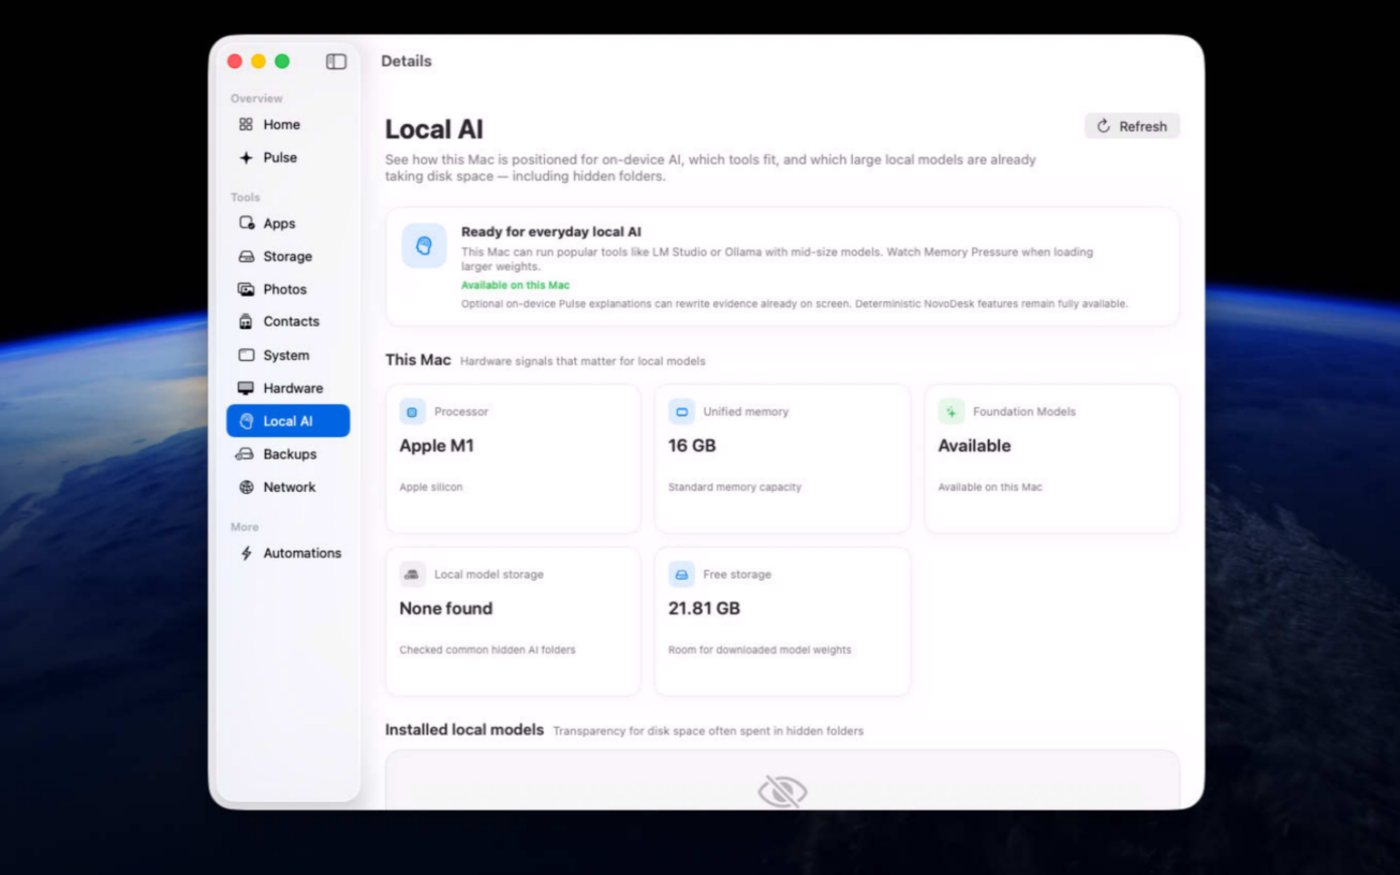Click the Apps sidebar icon
This screenshot has width=1400, height=875.
coord(246,223)
